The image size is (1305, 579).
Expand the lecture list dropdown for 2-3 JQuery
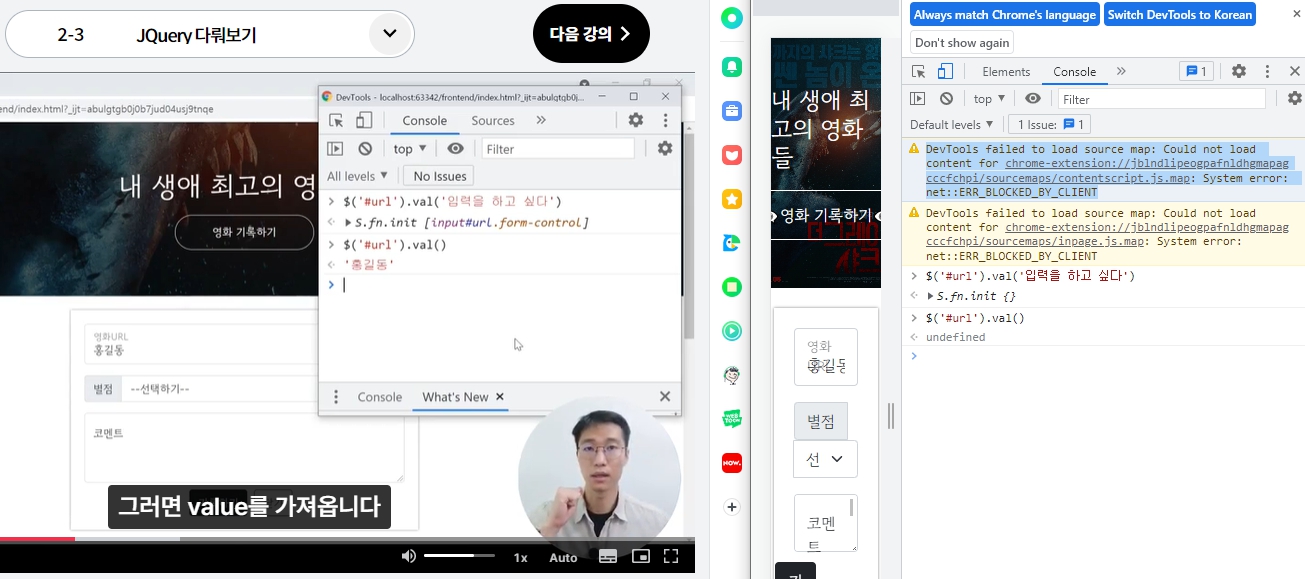pos(390,34)
